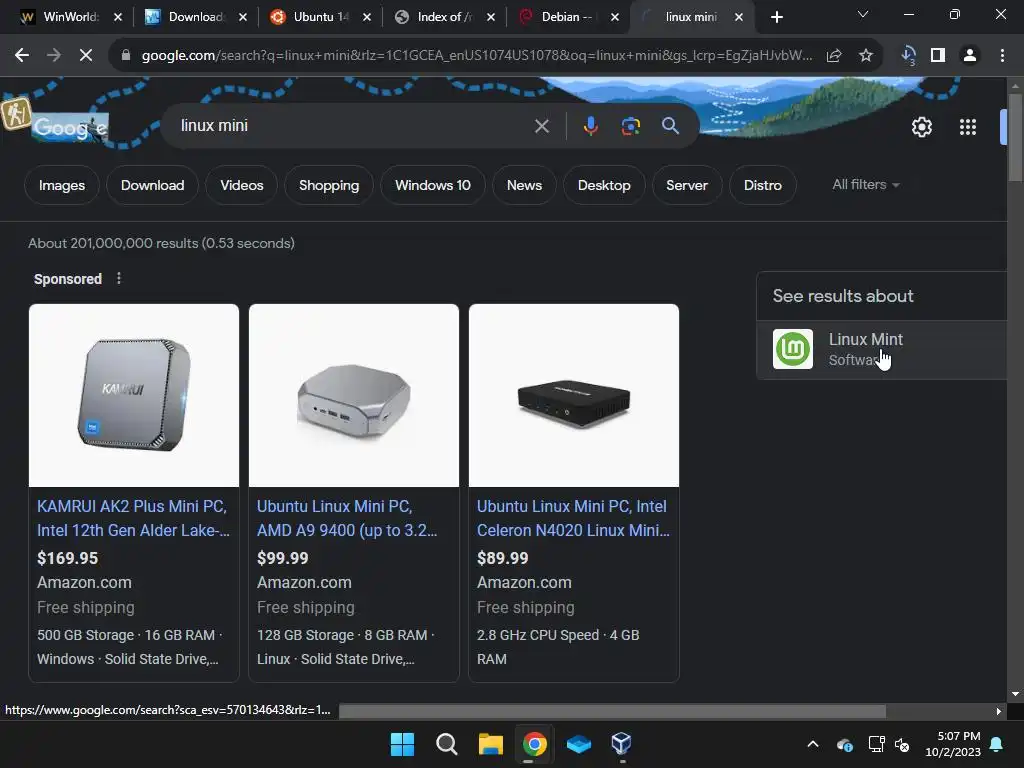The height and width of the screenshot is (768, 1024).
Task: Click the $169.95 price text
Action: pos(67,558)
